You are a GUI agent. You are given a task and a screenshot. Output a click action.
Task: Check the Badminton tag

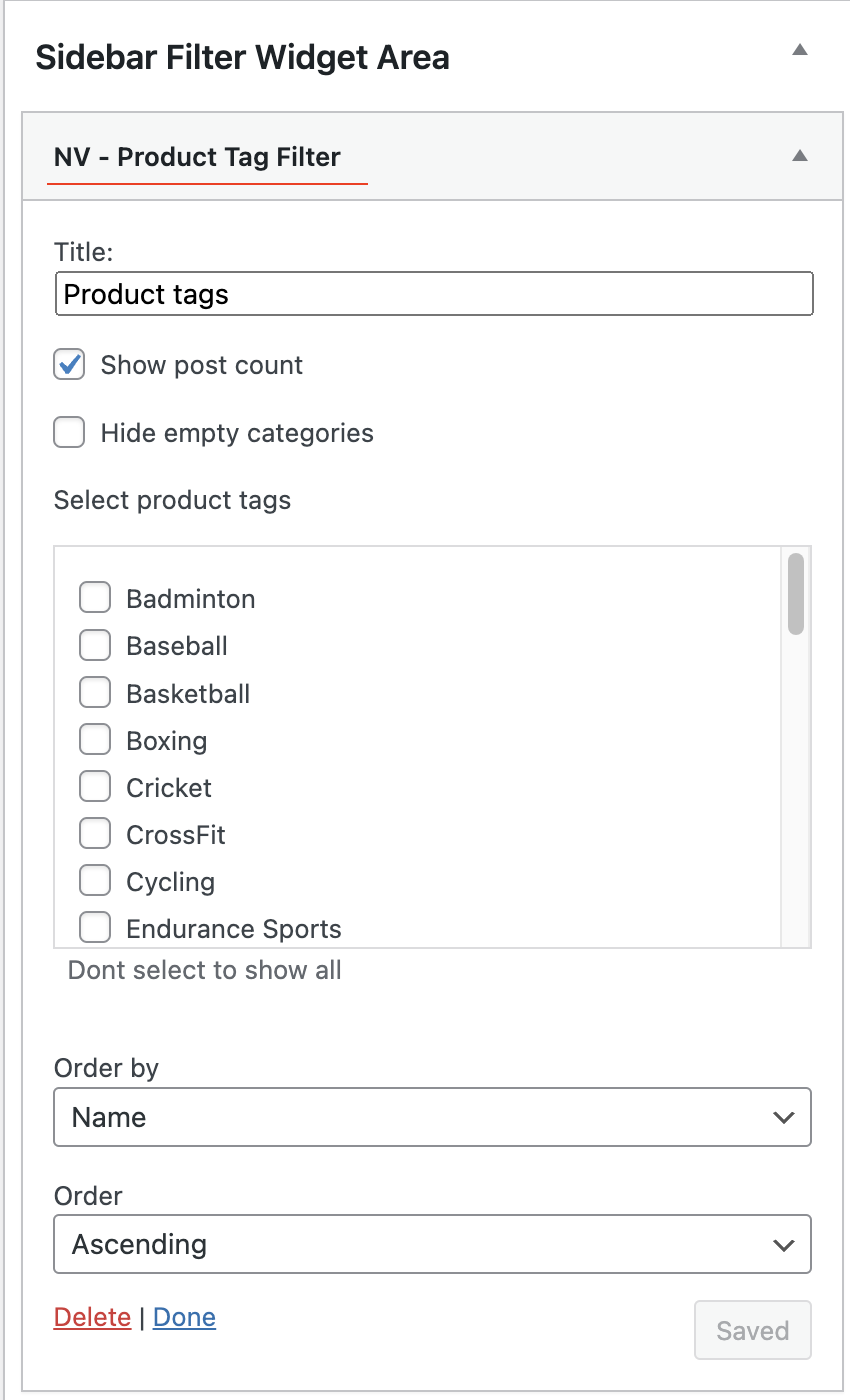point(95,598)
